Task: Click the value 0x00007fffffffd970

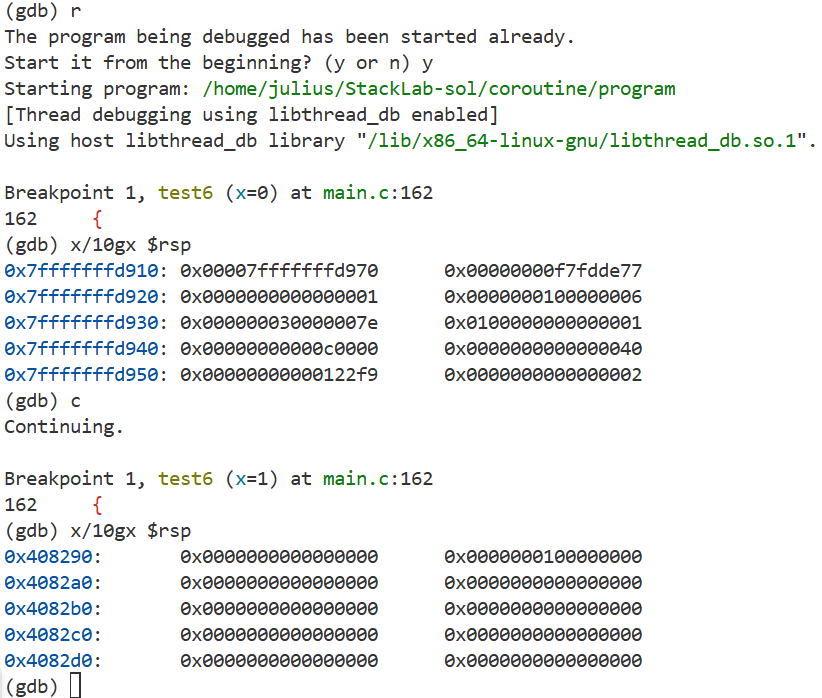Action: 279,271
